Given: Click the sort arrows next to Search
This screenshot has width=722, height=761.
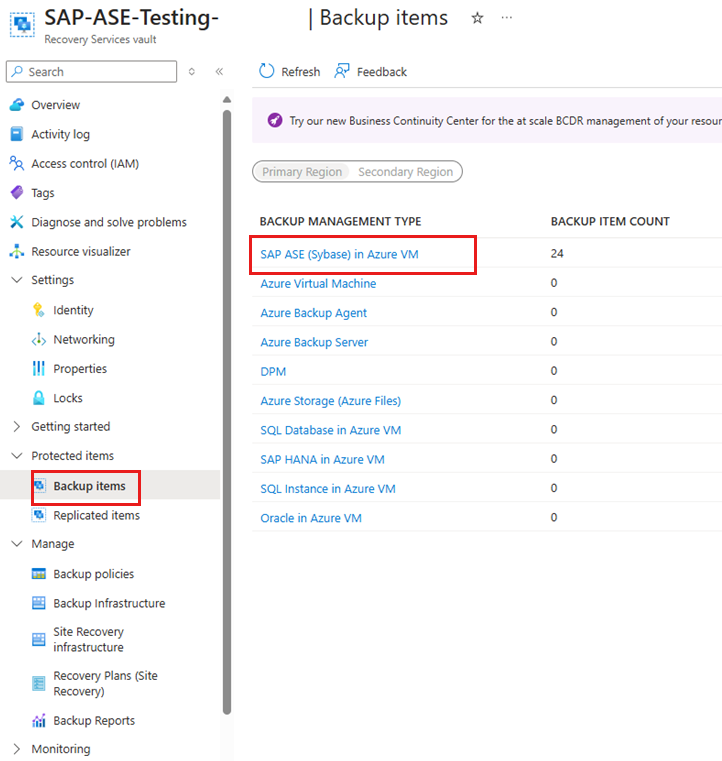Looking at the screenshot, I should coord(192,72).
